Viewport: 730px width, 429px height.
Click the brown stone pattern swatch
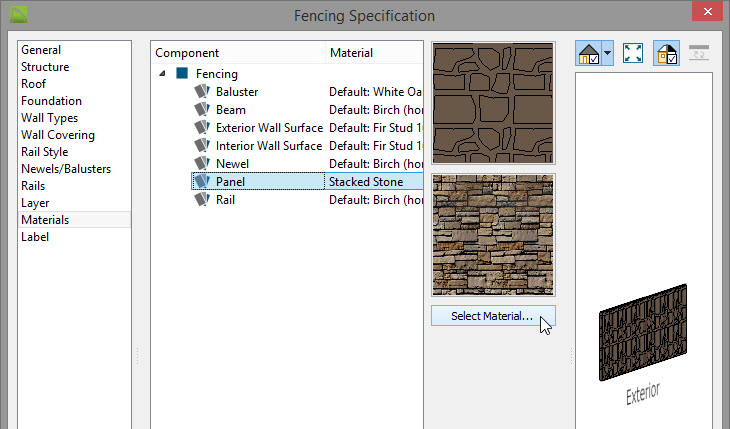493,103
